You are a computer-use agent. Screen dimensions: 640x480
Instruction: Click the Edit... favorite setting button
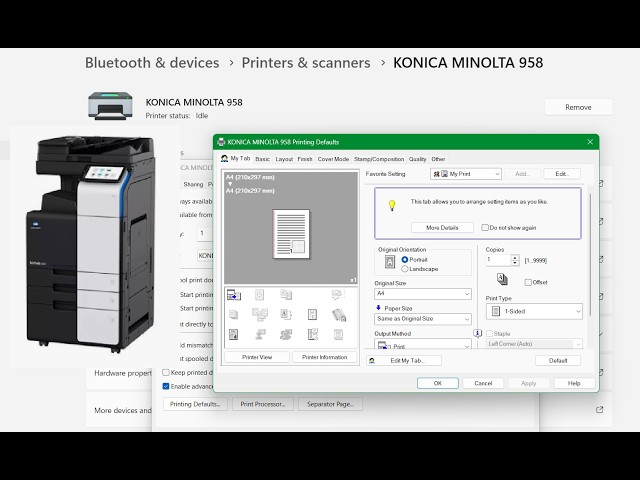(x=562, y=174)
